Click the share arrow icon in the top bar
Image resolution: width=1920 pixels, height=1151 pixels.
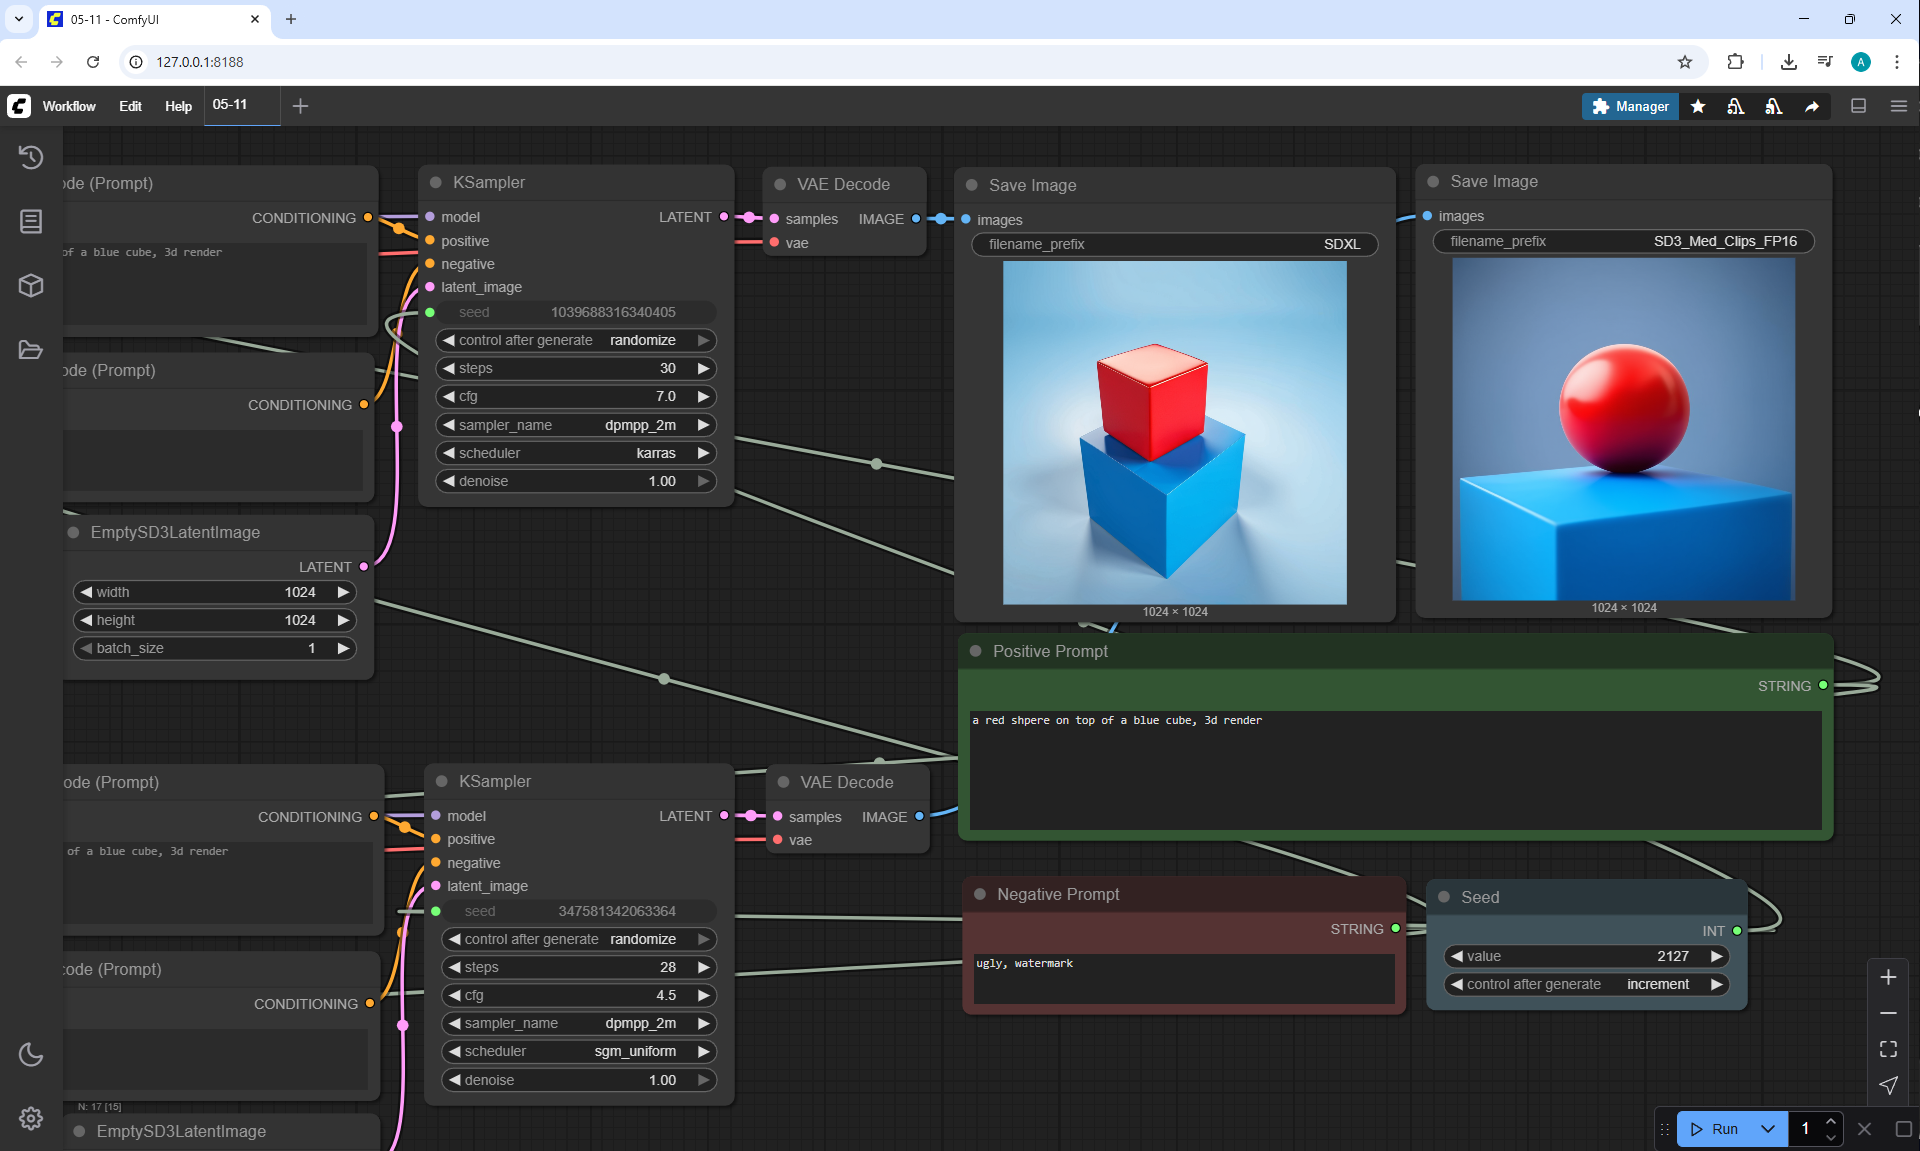point(1812,106)
